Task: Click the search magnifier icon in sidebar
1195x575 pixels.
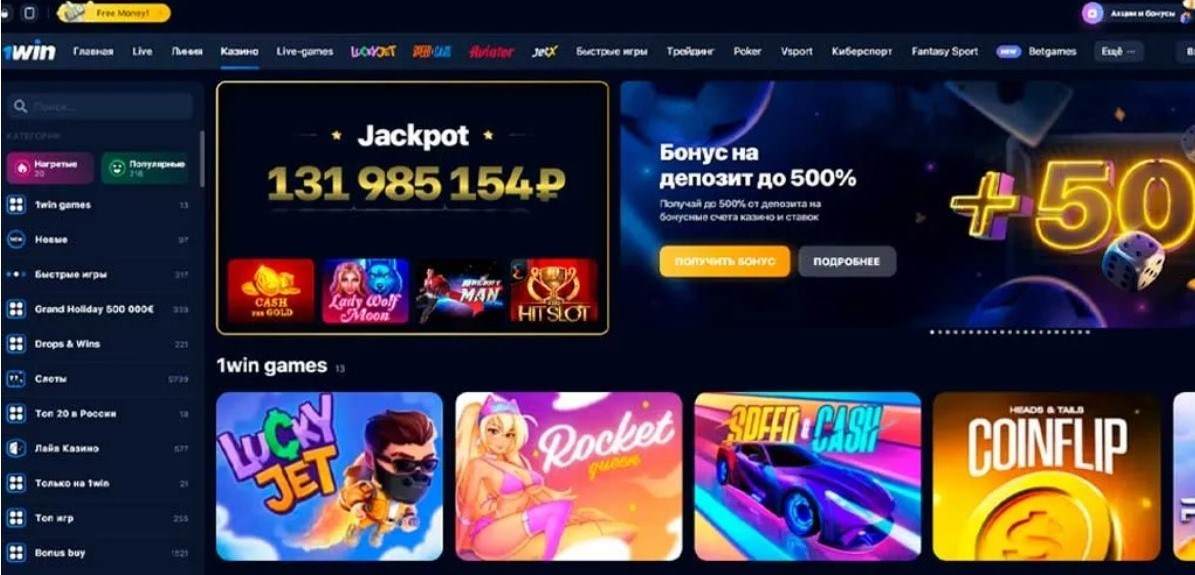Action: [21, 106]
